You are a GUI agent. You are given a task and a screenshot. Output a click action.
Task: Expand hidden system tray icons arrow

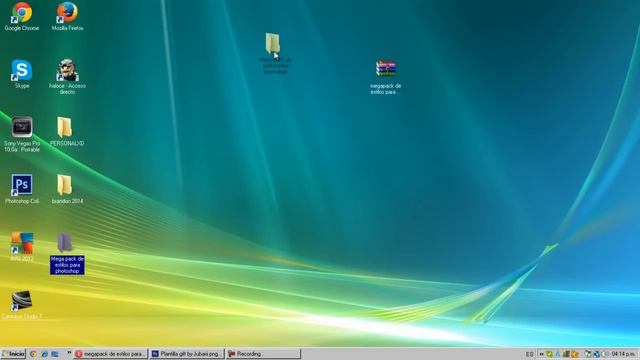(x=542, y=354)
